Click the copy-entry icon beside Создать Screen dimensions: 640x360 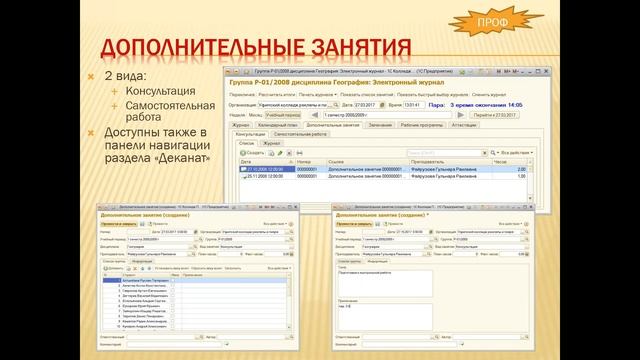(271, 153)
